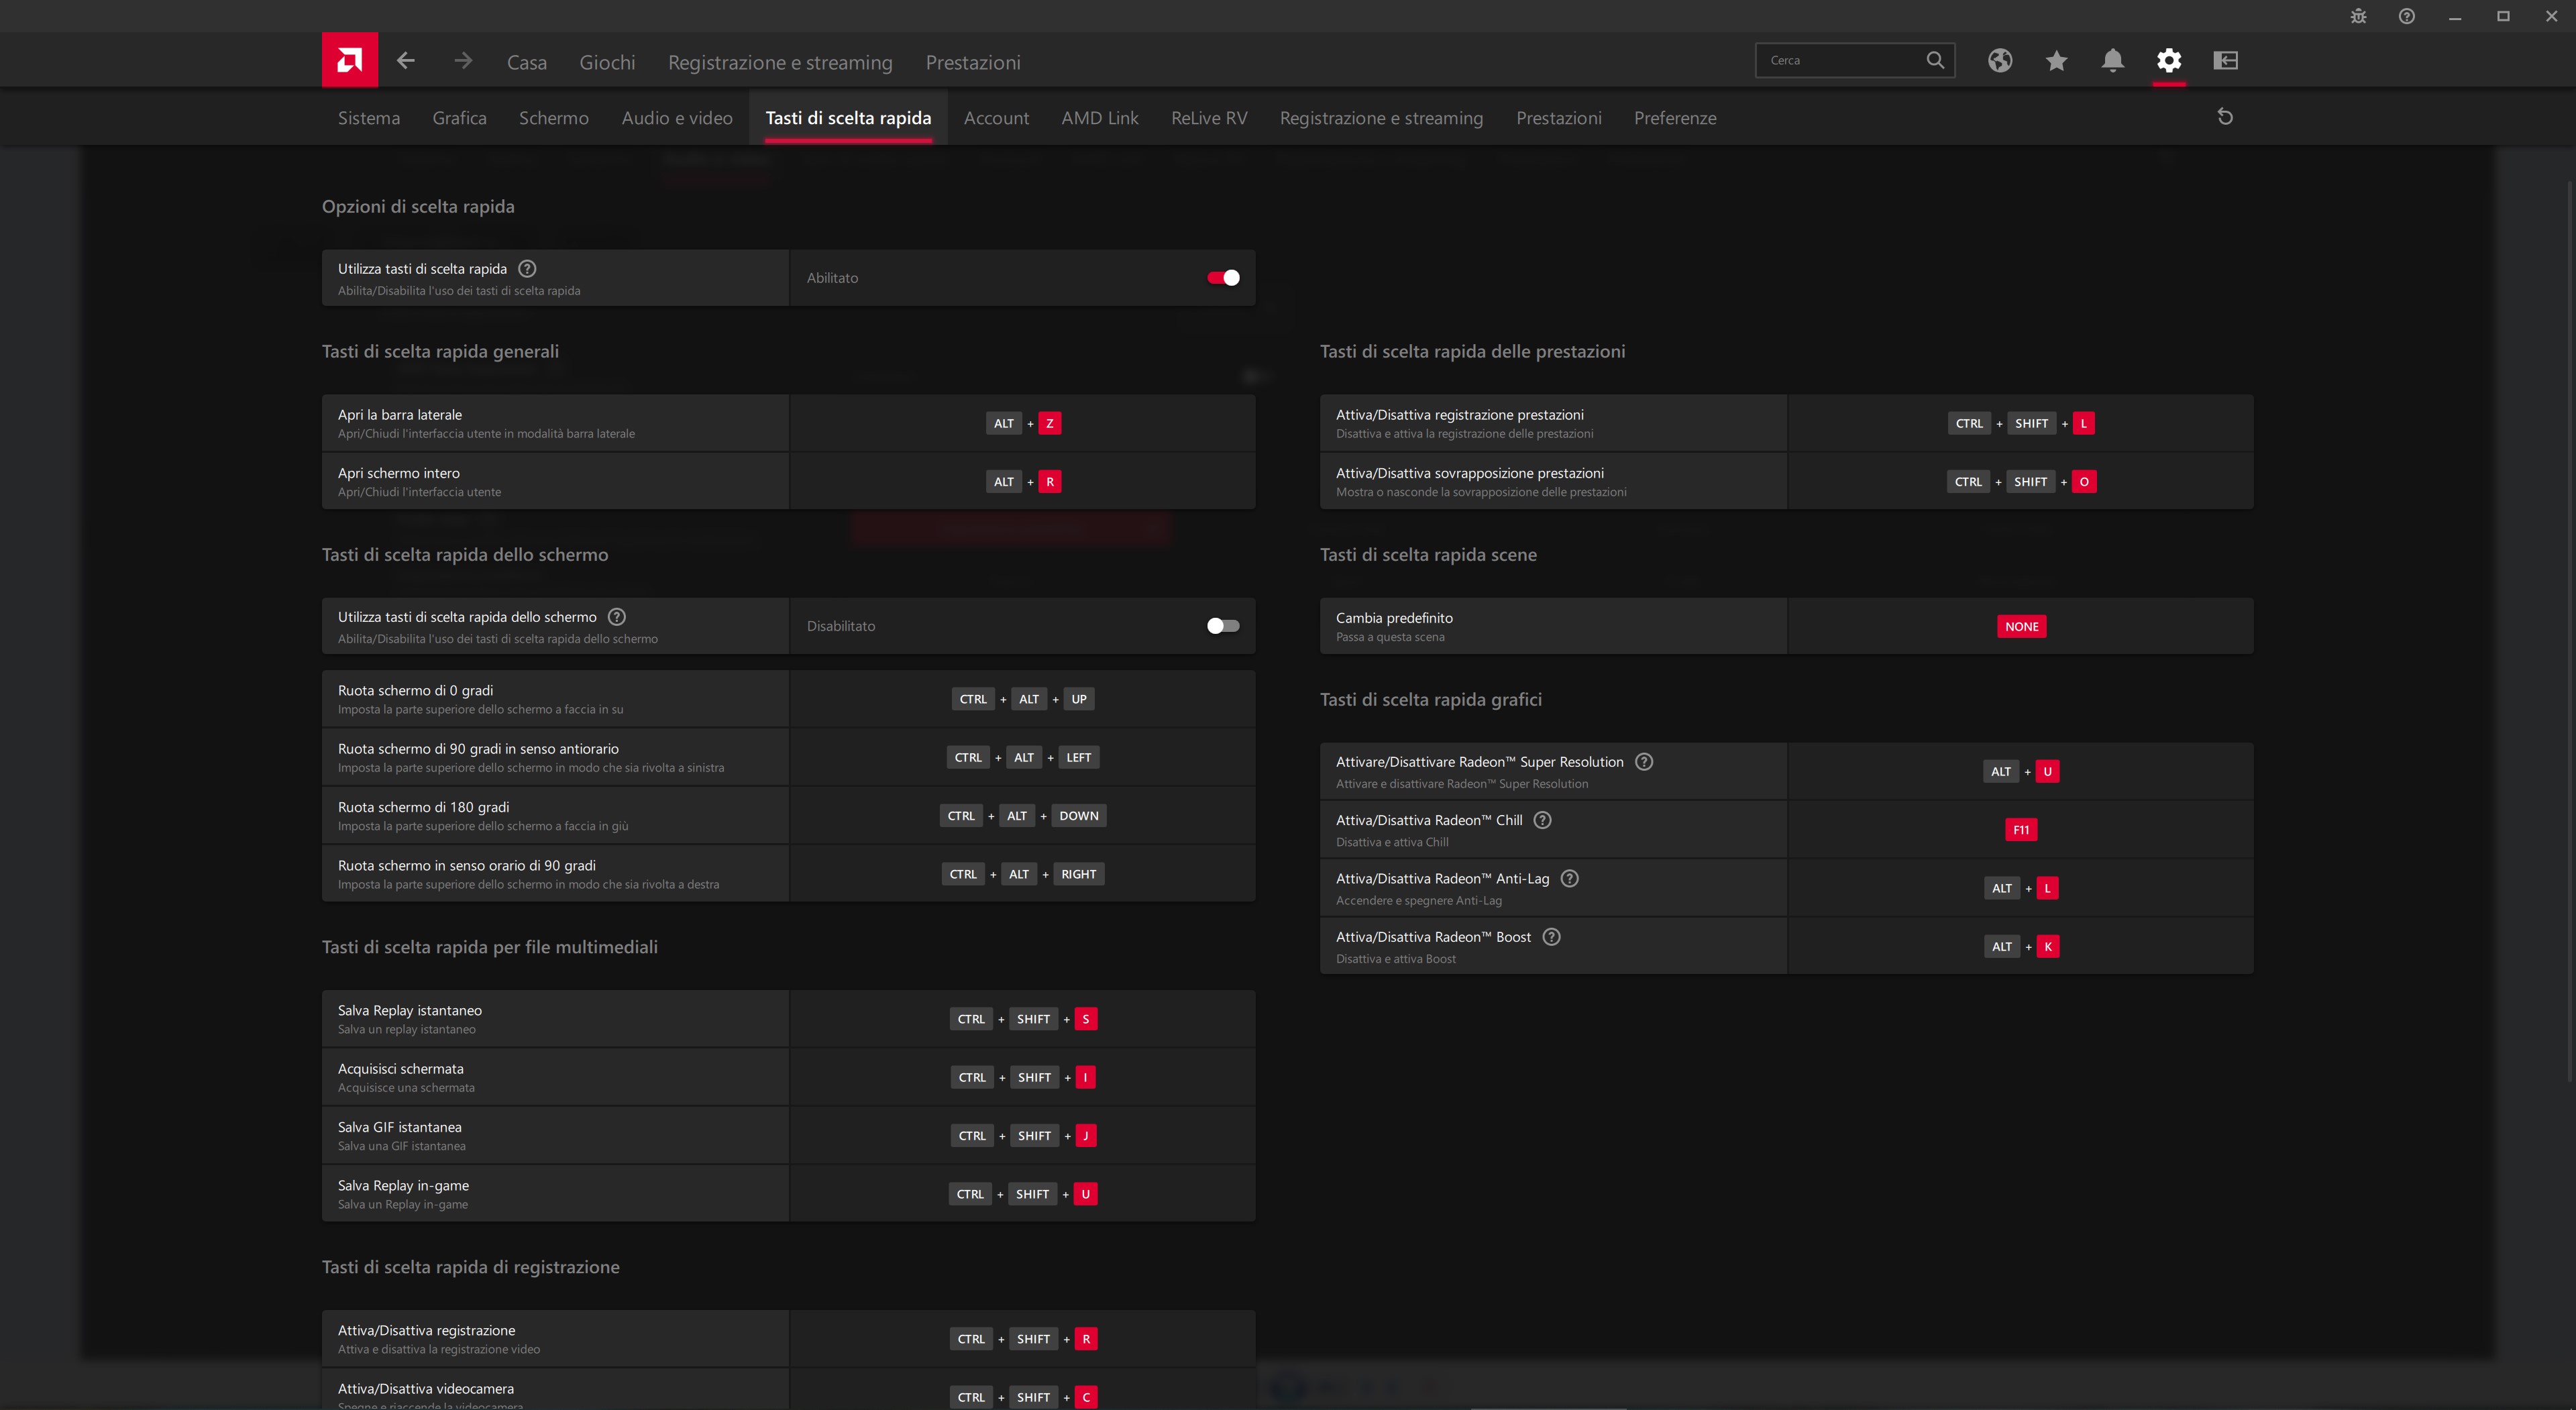Click the Cerca search field

point(1840,61)
